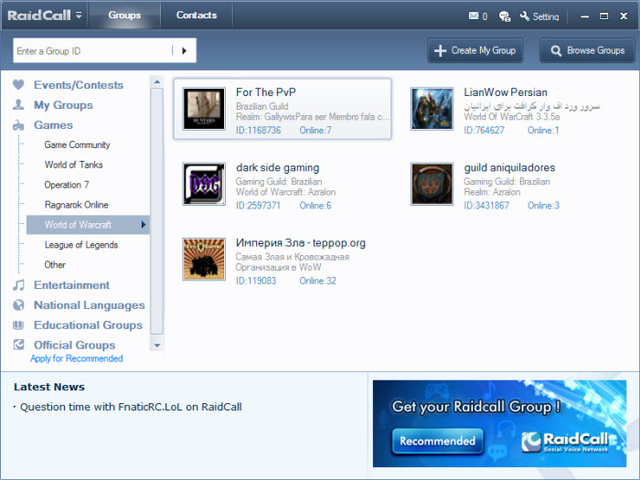Screen dimensions: 640x480
Task: Click the sidebar vertical scrollbar track
Action: (x=157, y=211)
